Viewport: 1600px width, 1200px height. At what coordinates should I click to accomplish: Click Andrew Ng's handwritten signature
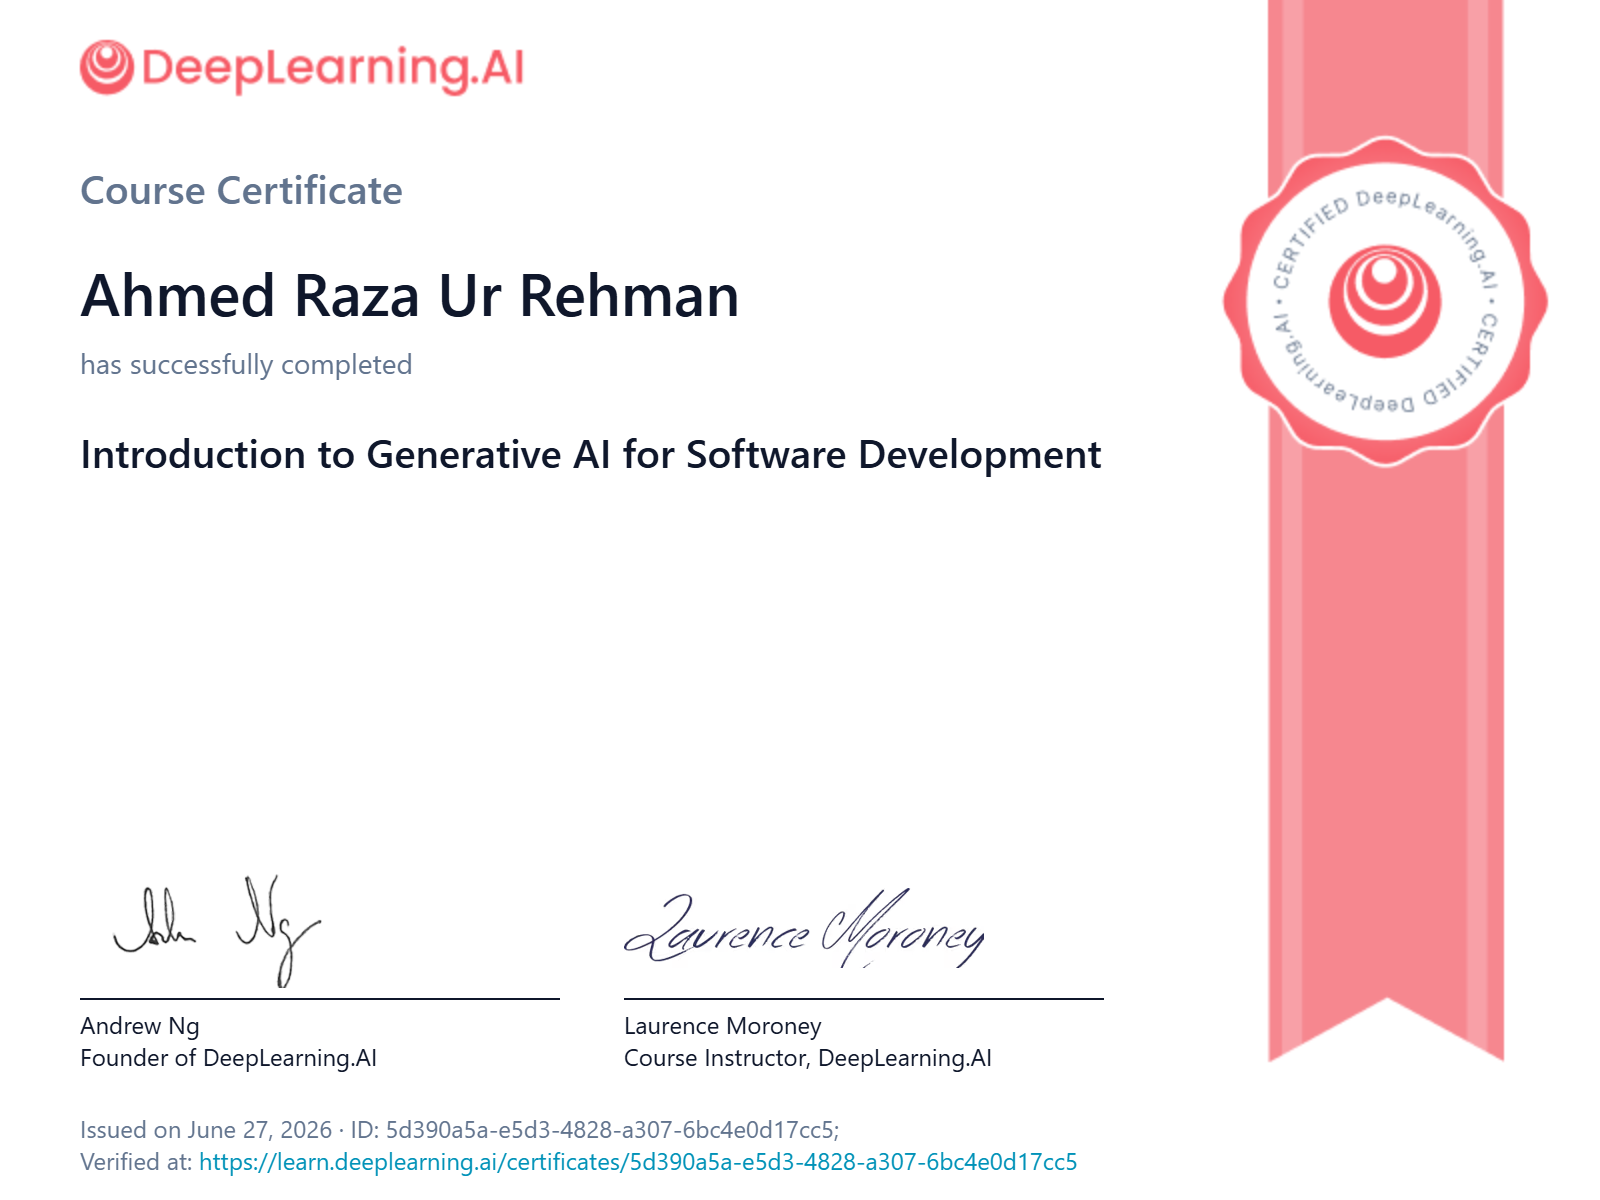point(217,931)
